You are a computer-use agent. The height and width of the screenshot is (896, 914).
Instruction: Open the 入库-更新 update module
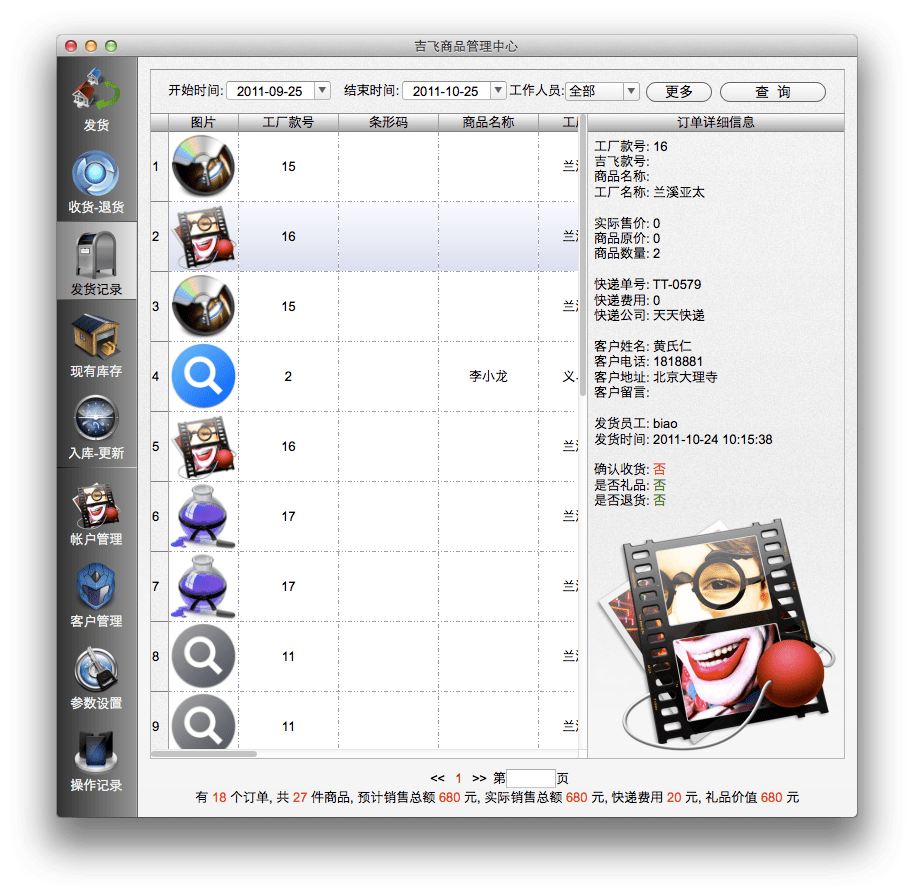point(96,420)
